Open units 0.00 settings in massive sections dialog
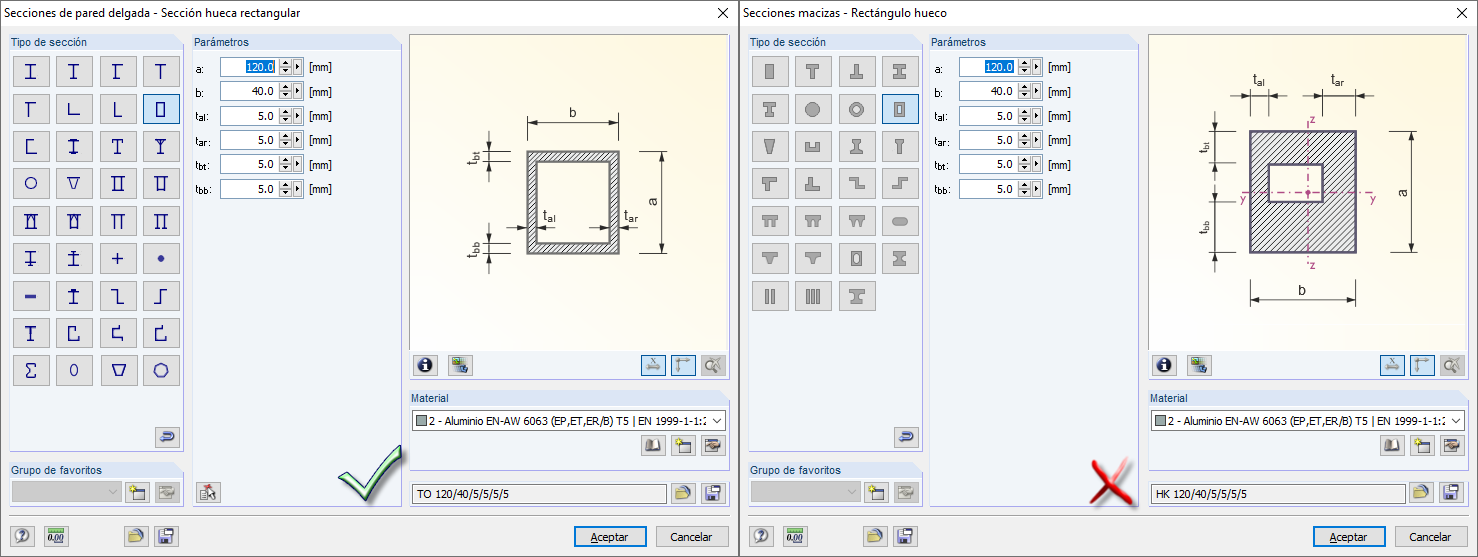 795,536
